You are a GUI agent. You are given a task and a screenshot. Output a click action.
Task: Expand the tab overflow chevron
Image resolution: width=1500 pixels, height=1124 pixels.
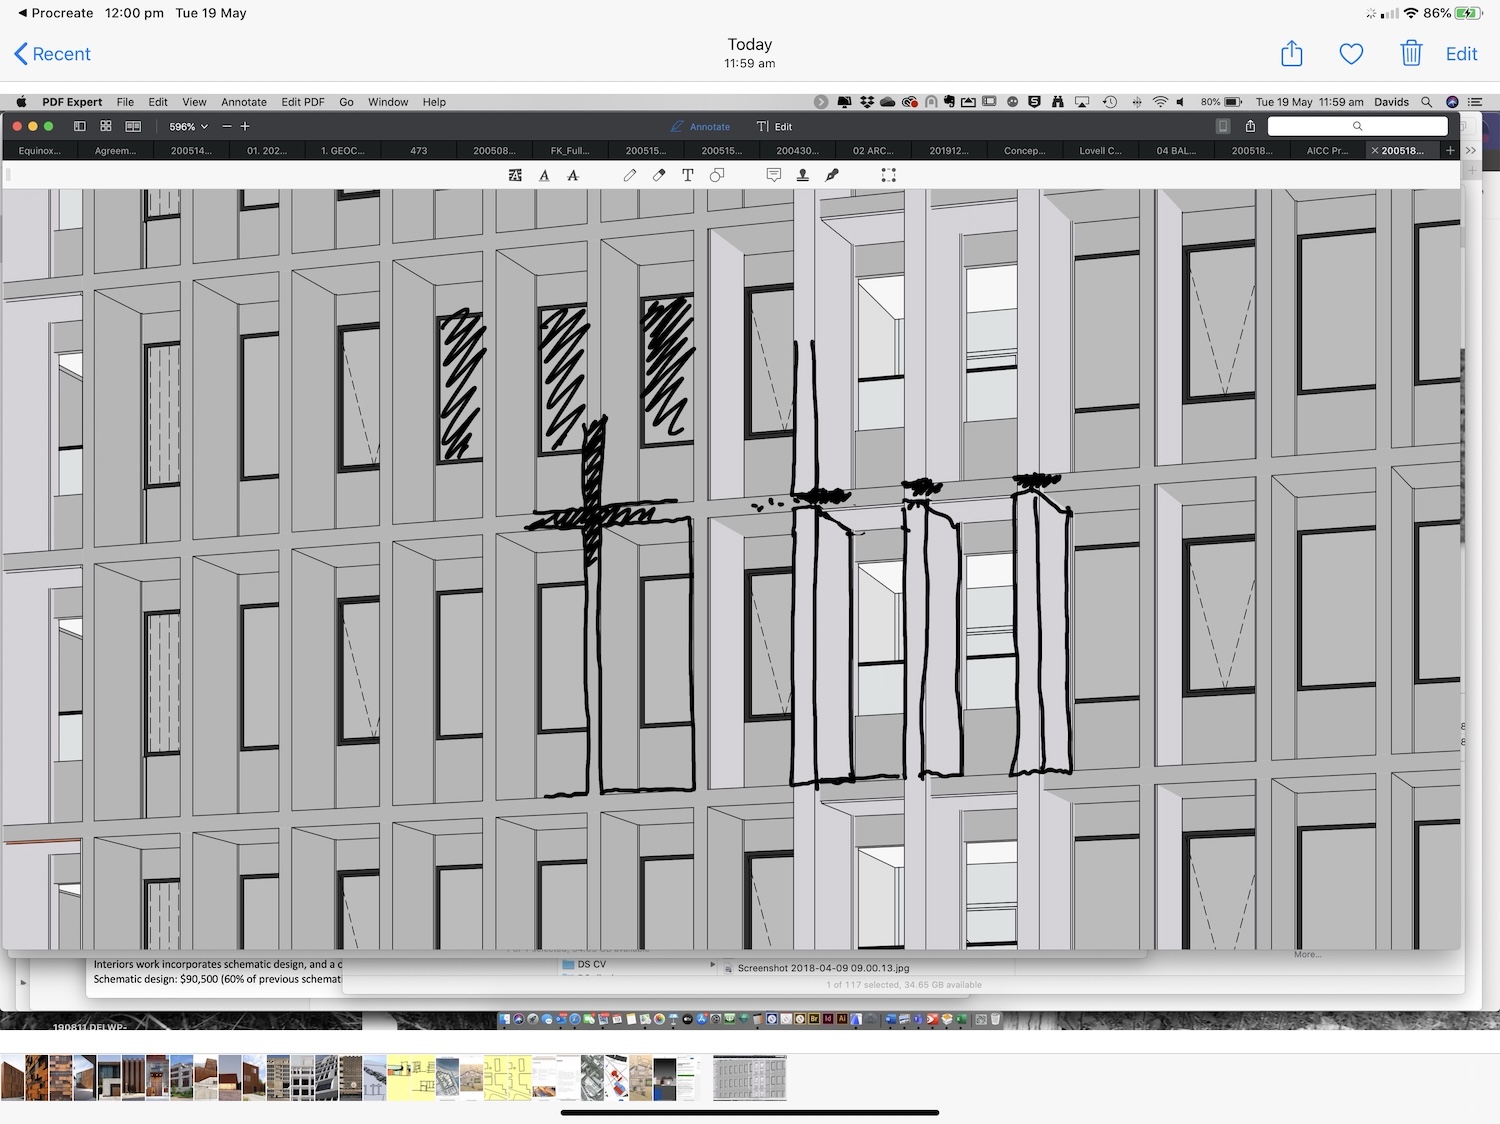[1470, 151]
